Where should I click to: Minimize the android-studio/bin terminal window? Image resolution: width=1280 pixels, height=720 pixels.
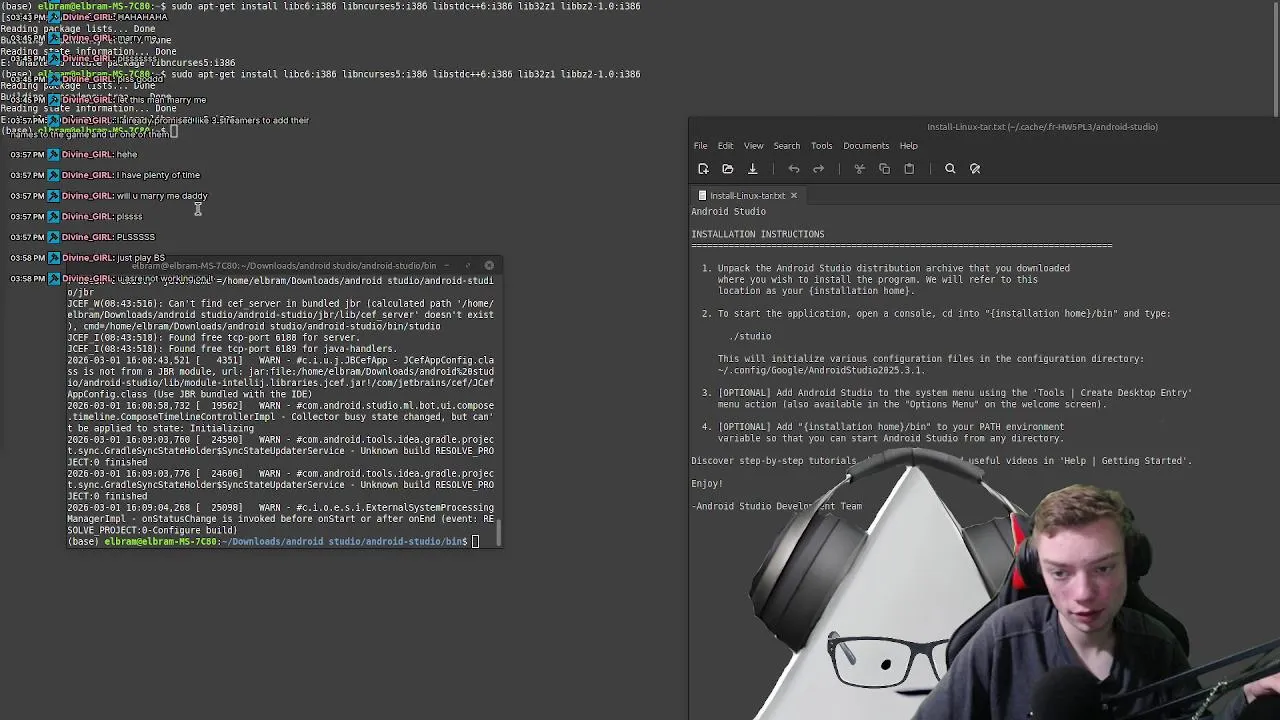tap(446, 266)
